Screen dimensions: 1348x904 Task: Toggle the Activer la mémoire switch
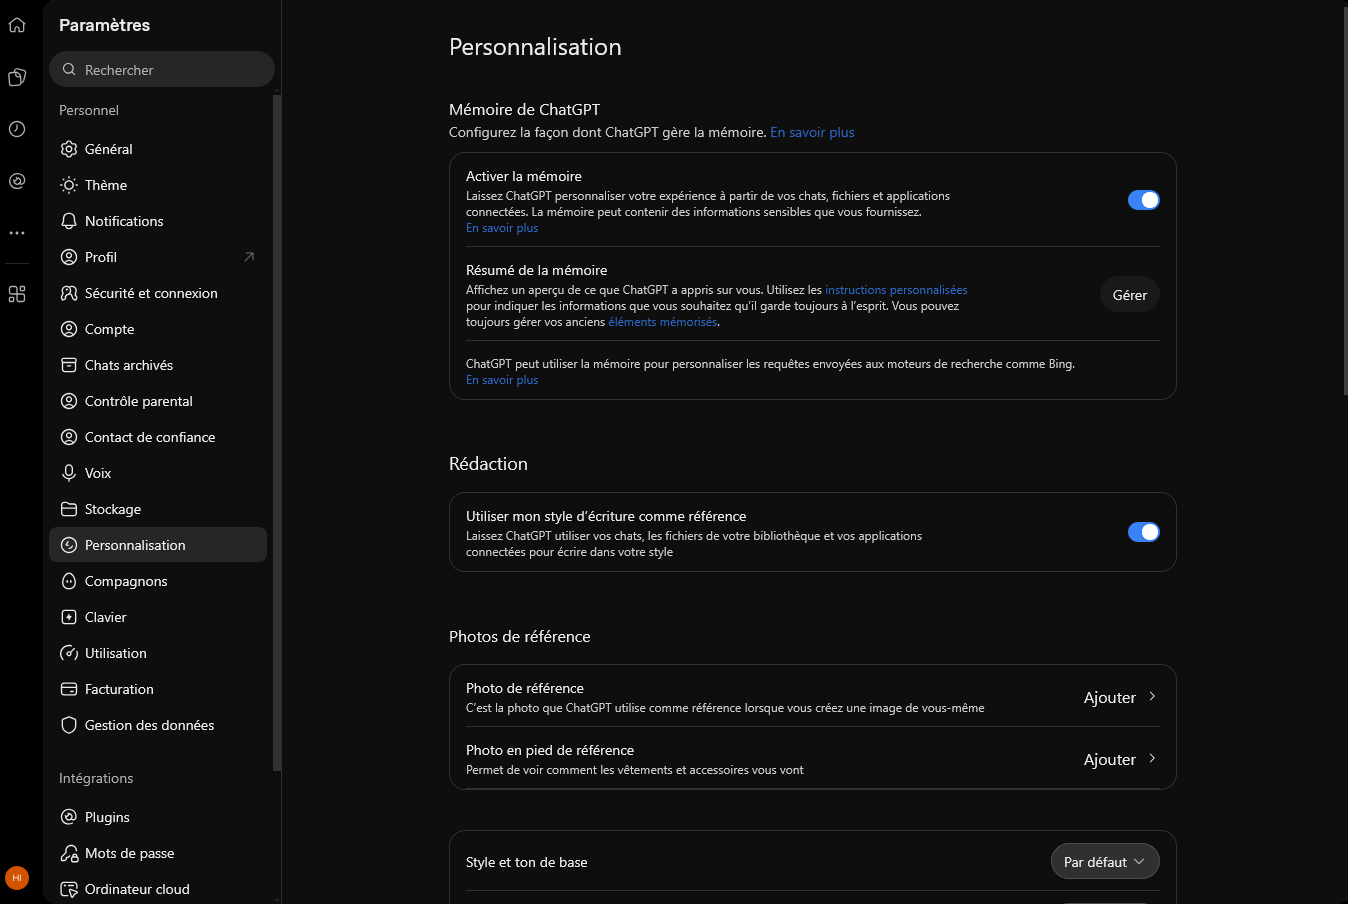pyautogui.click(x=1144, y=200)
